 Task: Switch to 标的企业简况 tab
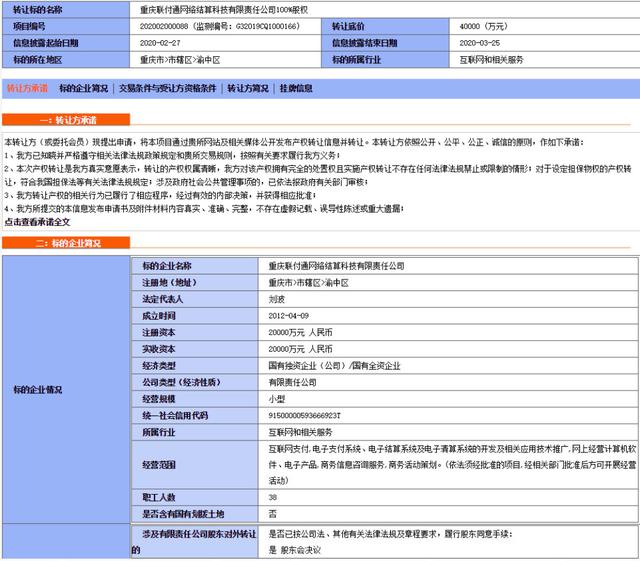click(x=84, y=88)
